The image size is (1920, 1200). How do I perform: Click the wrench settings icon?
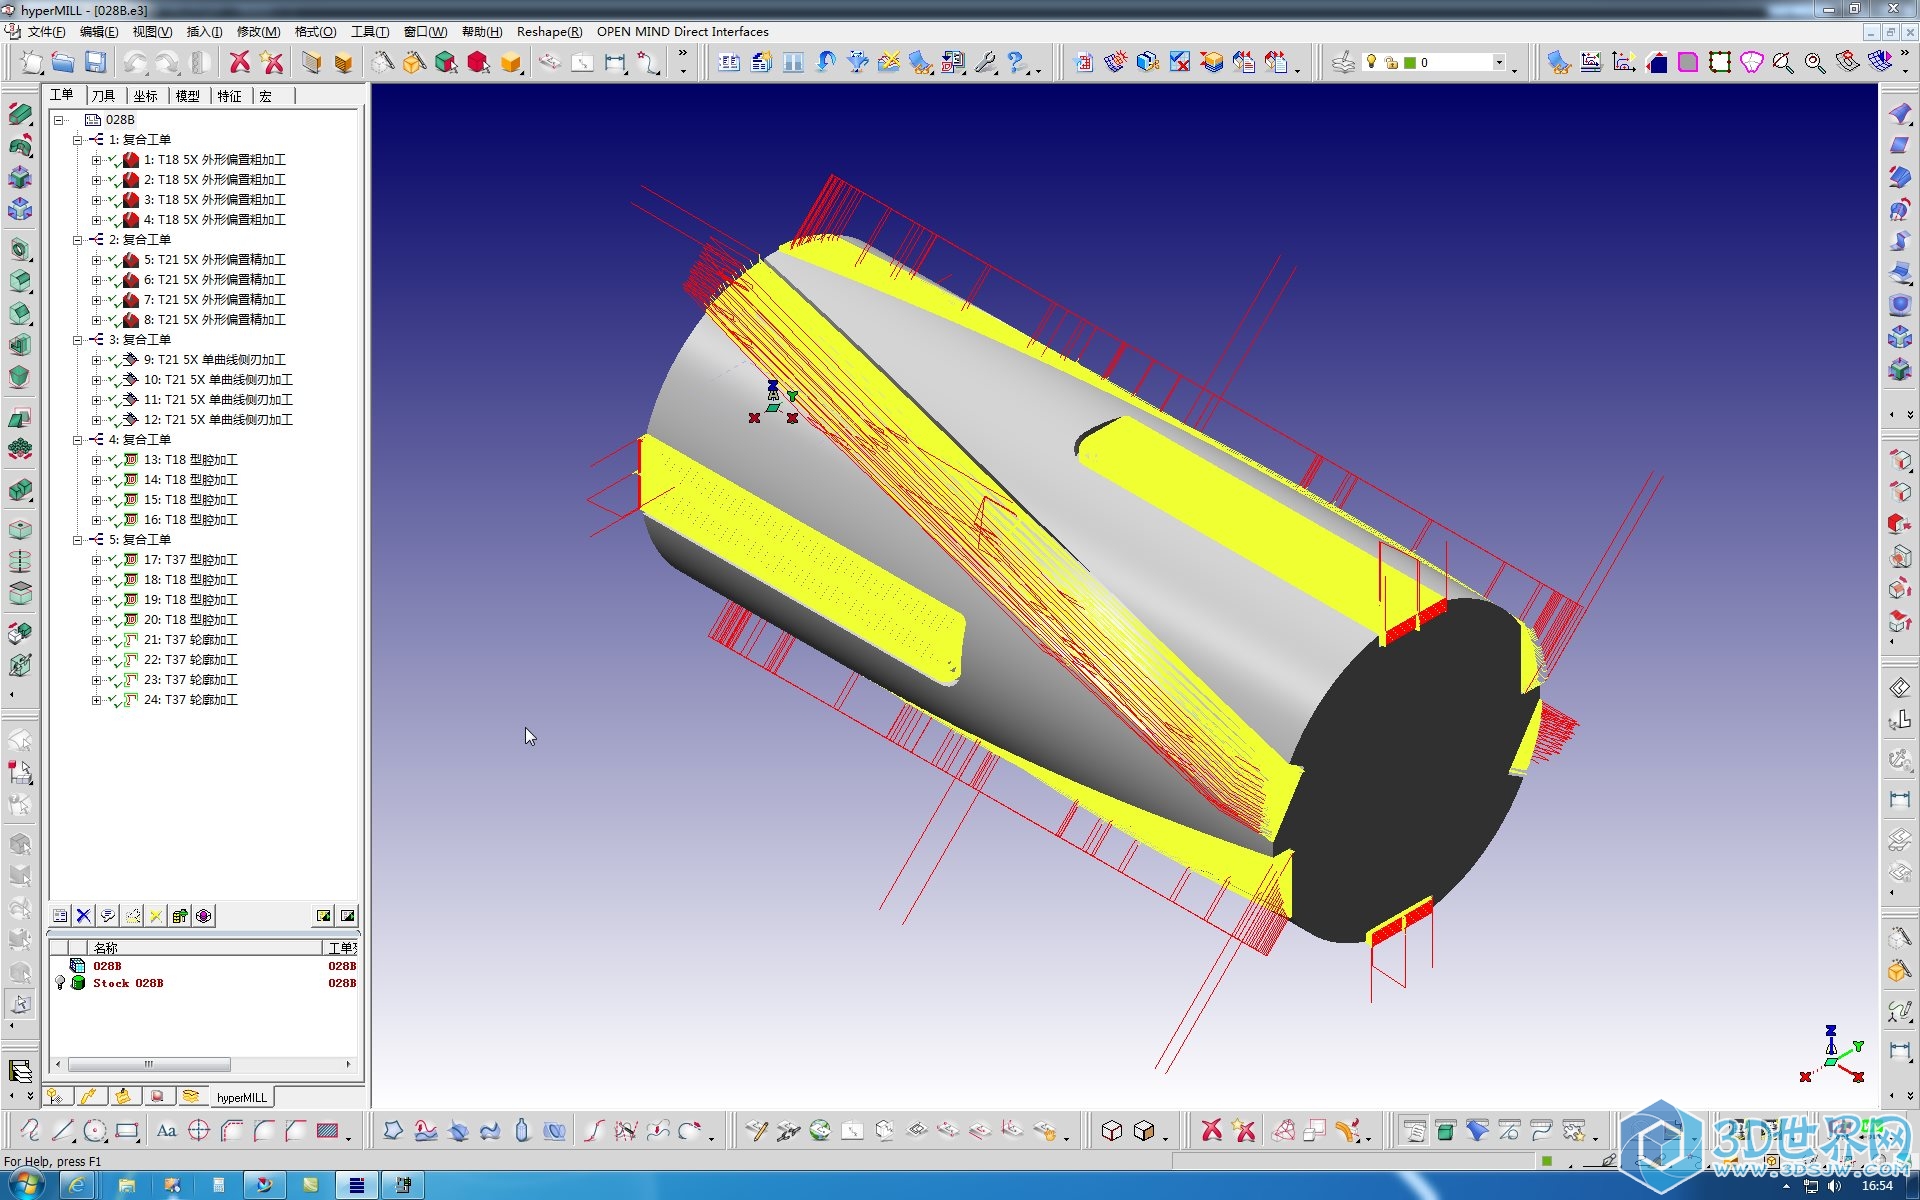985,63
